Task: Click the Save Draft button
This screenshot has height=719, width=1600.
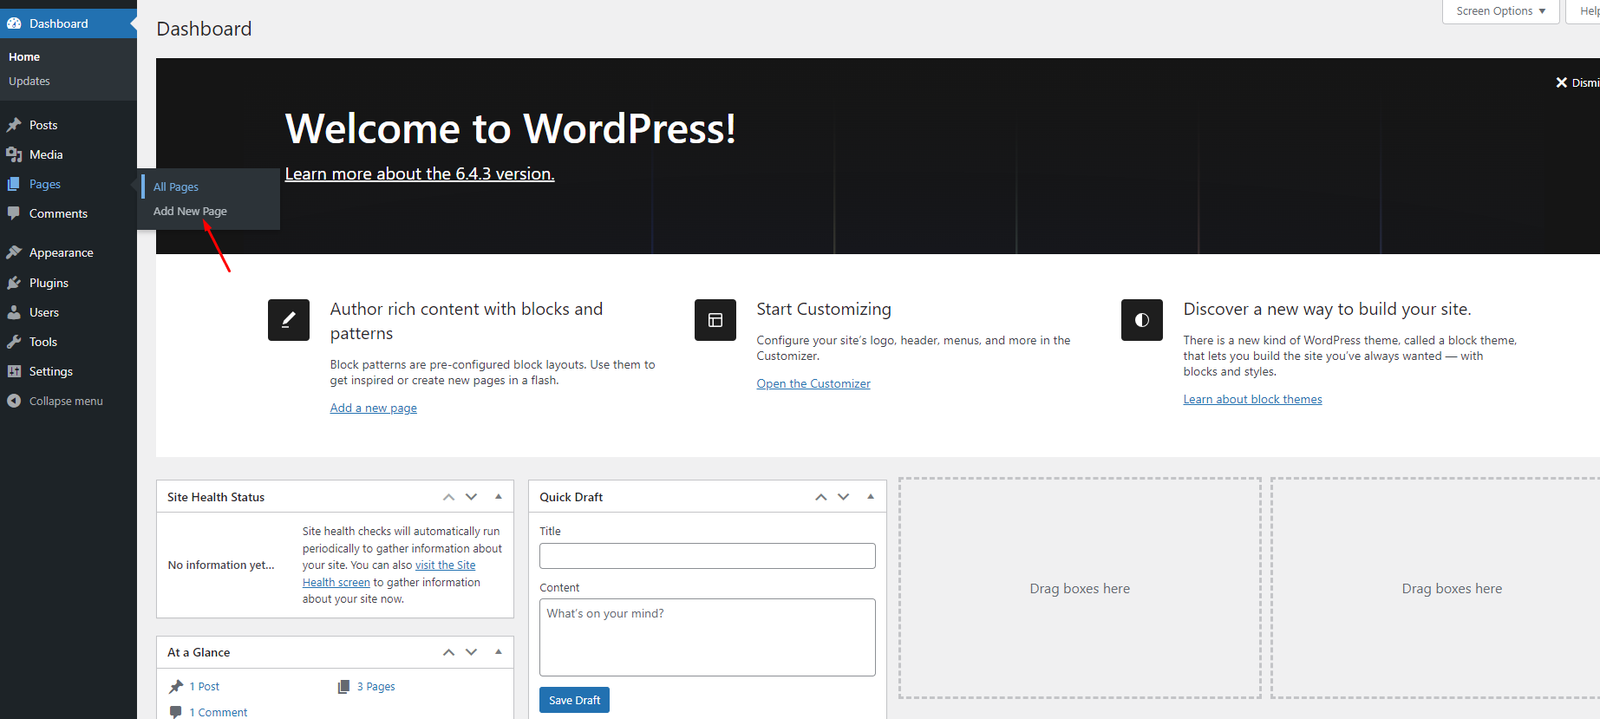Action: coord(574,700)
